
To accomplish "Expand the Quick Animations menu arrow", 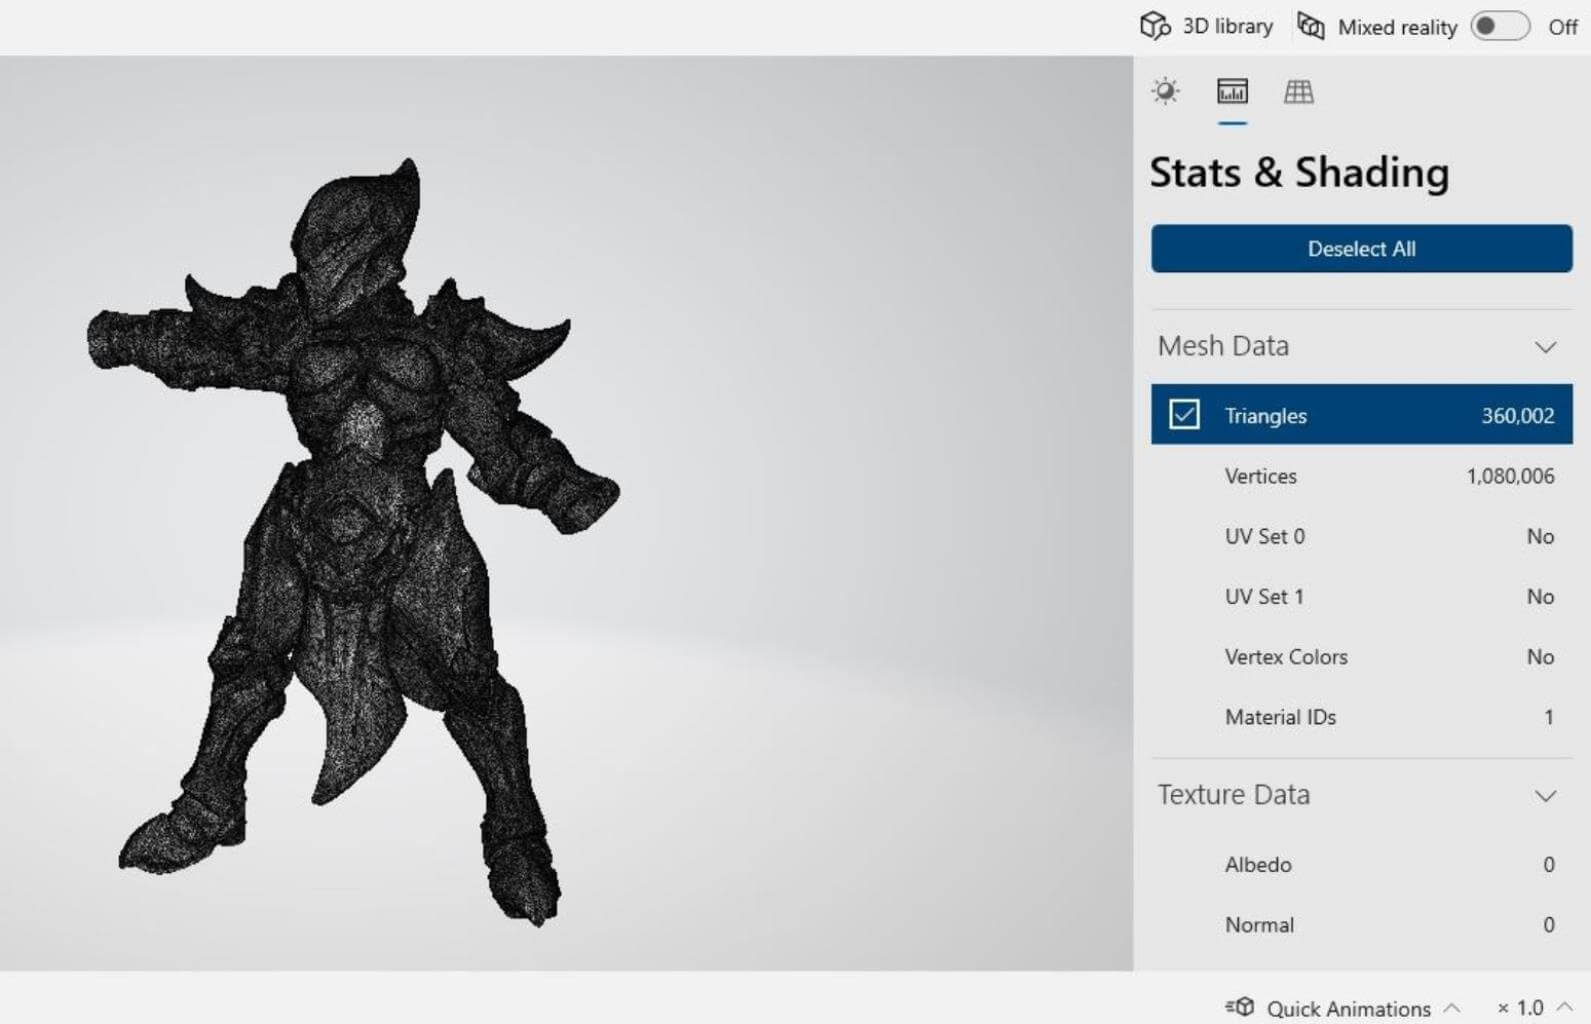I will 1452,1007.
